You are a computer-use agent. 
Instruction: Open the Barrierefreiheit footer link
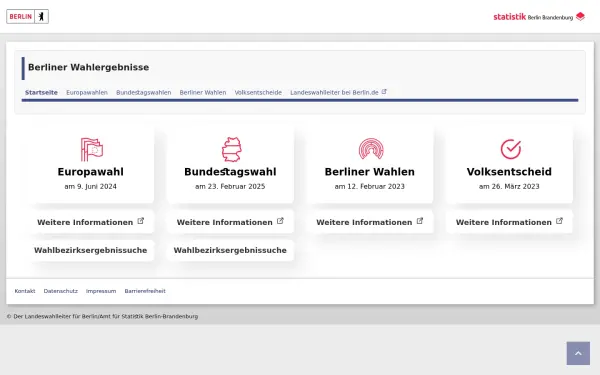click(x=145, y=291)
